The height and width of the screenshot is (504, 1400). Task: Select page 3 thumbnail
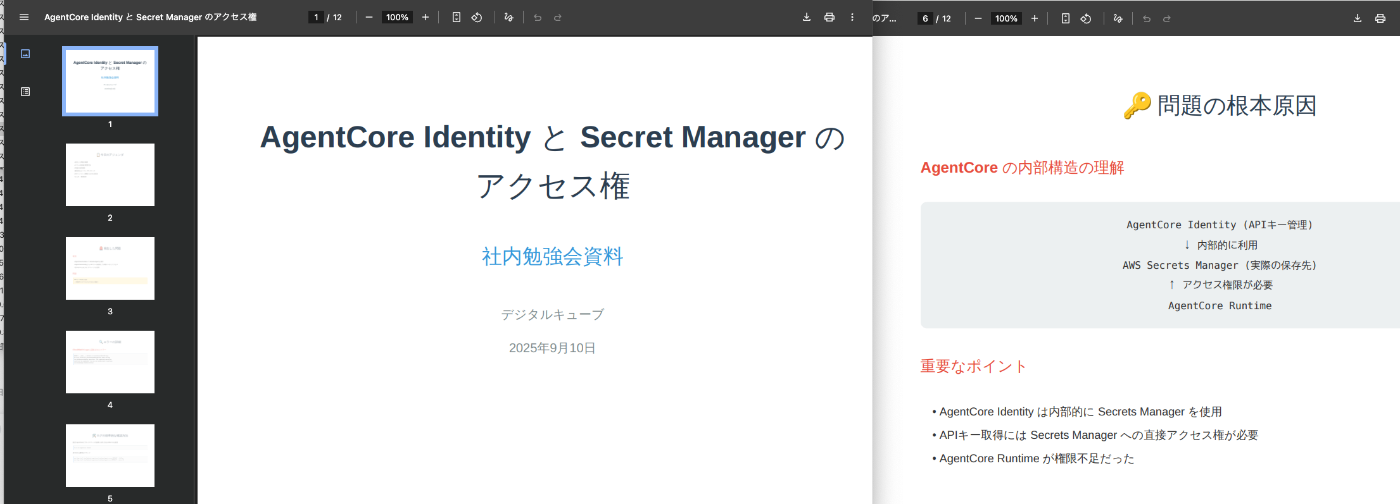pos(110,268)
